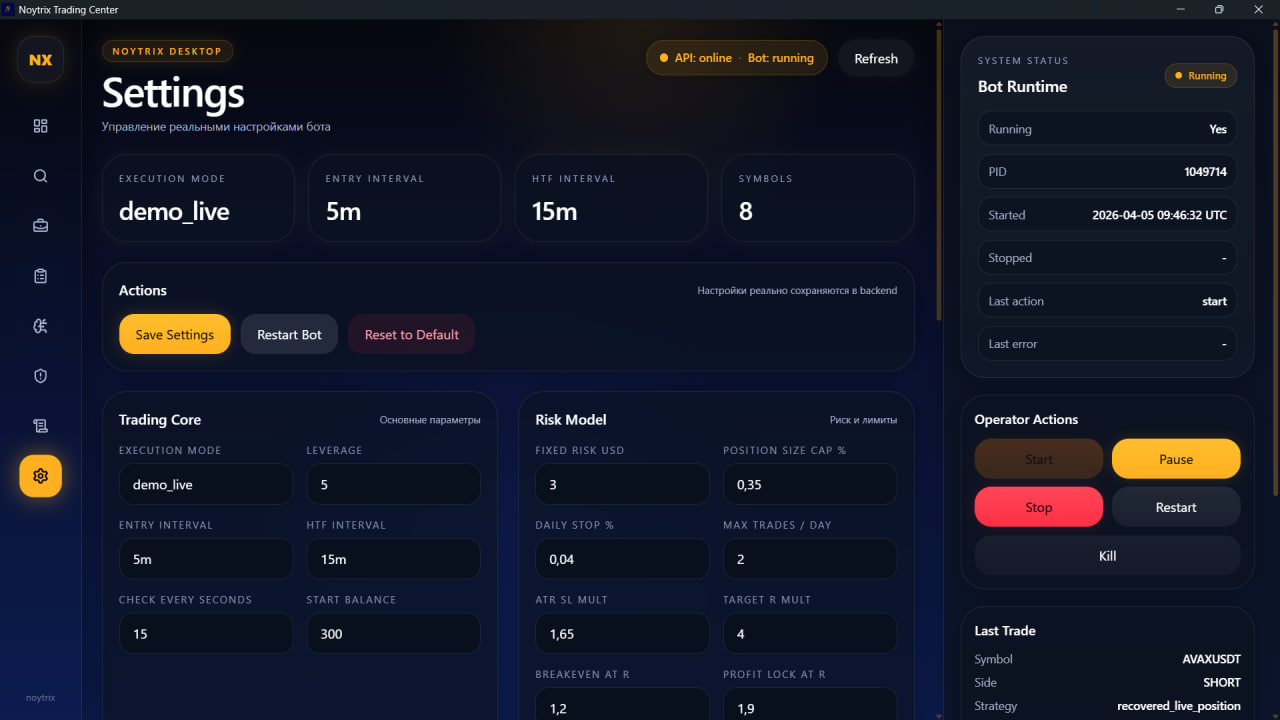Click the API online Bot running pill
Screen dimensions: 1280x720
pos(736,58)
